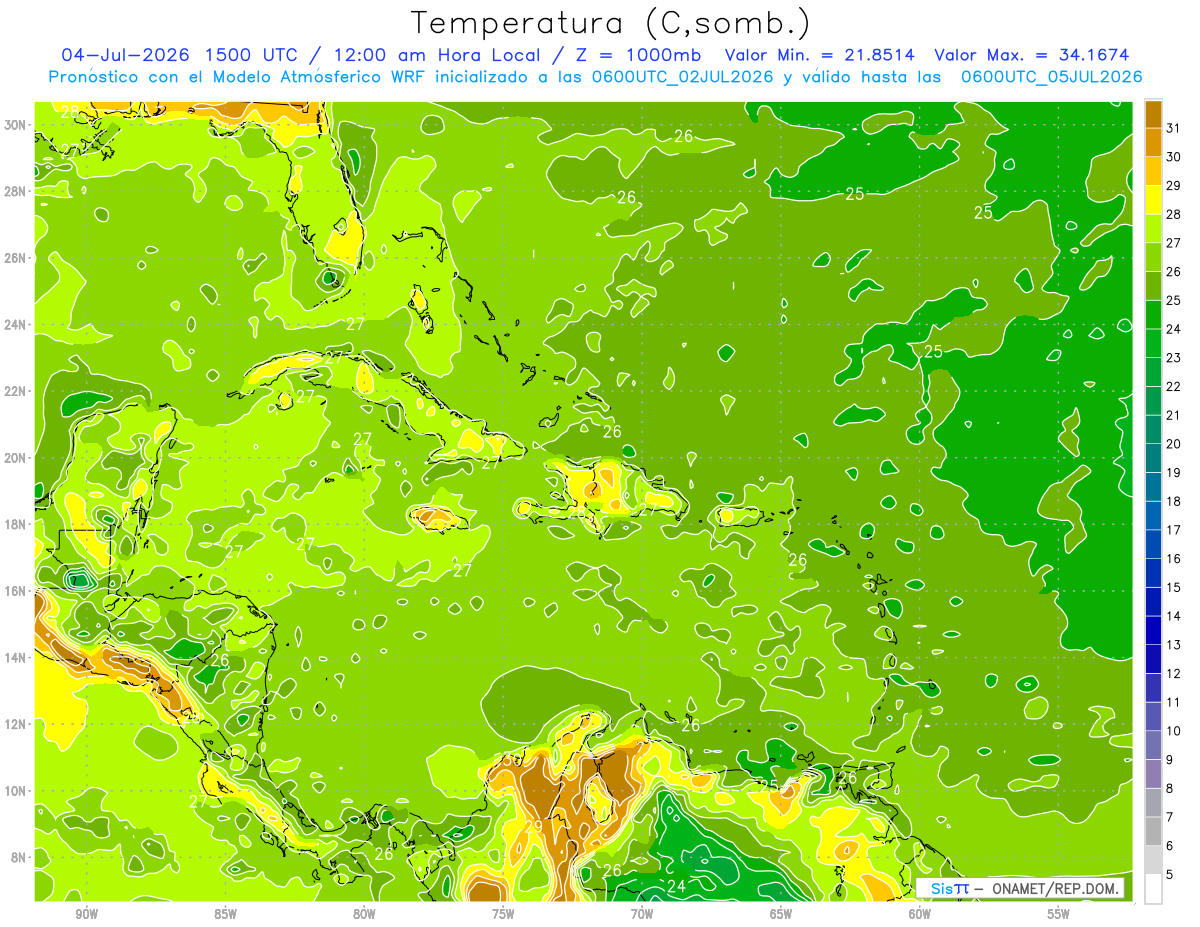The width and height of the screenshot is (1200, 927).
Task: Click the 18N latitude axis label
Action: point(16,524)
